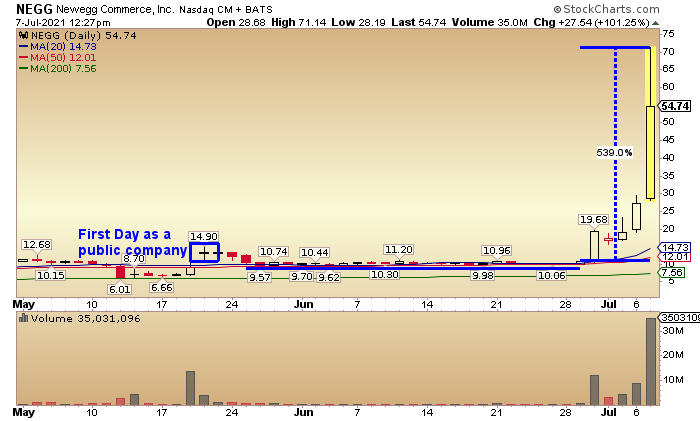
Task: Click the white candlestick under the 19.68 label
Action: click(x=594, y=246)
